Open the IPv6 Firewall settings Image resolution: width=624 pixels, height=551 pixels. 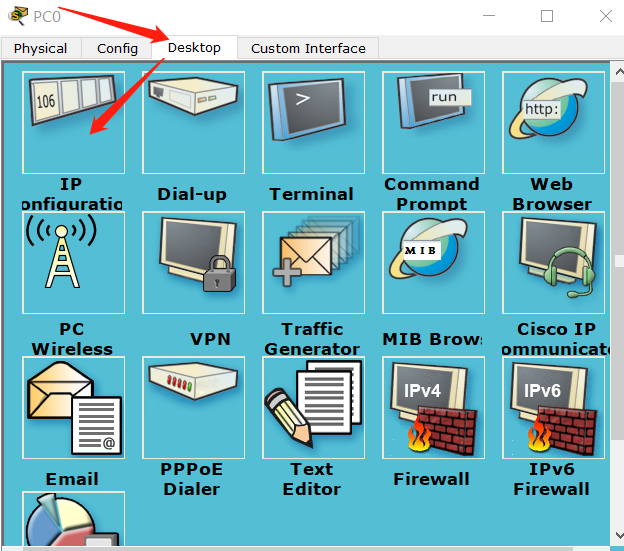[x=554, y=408]
